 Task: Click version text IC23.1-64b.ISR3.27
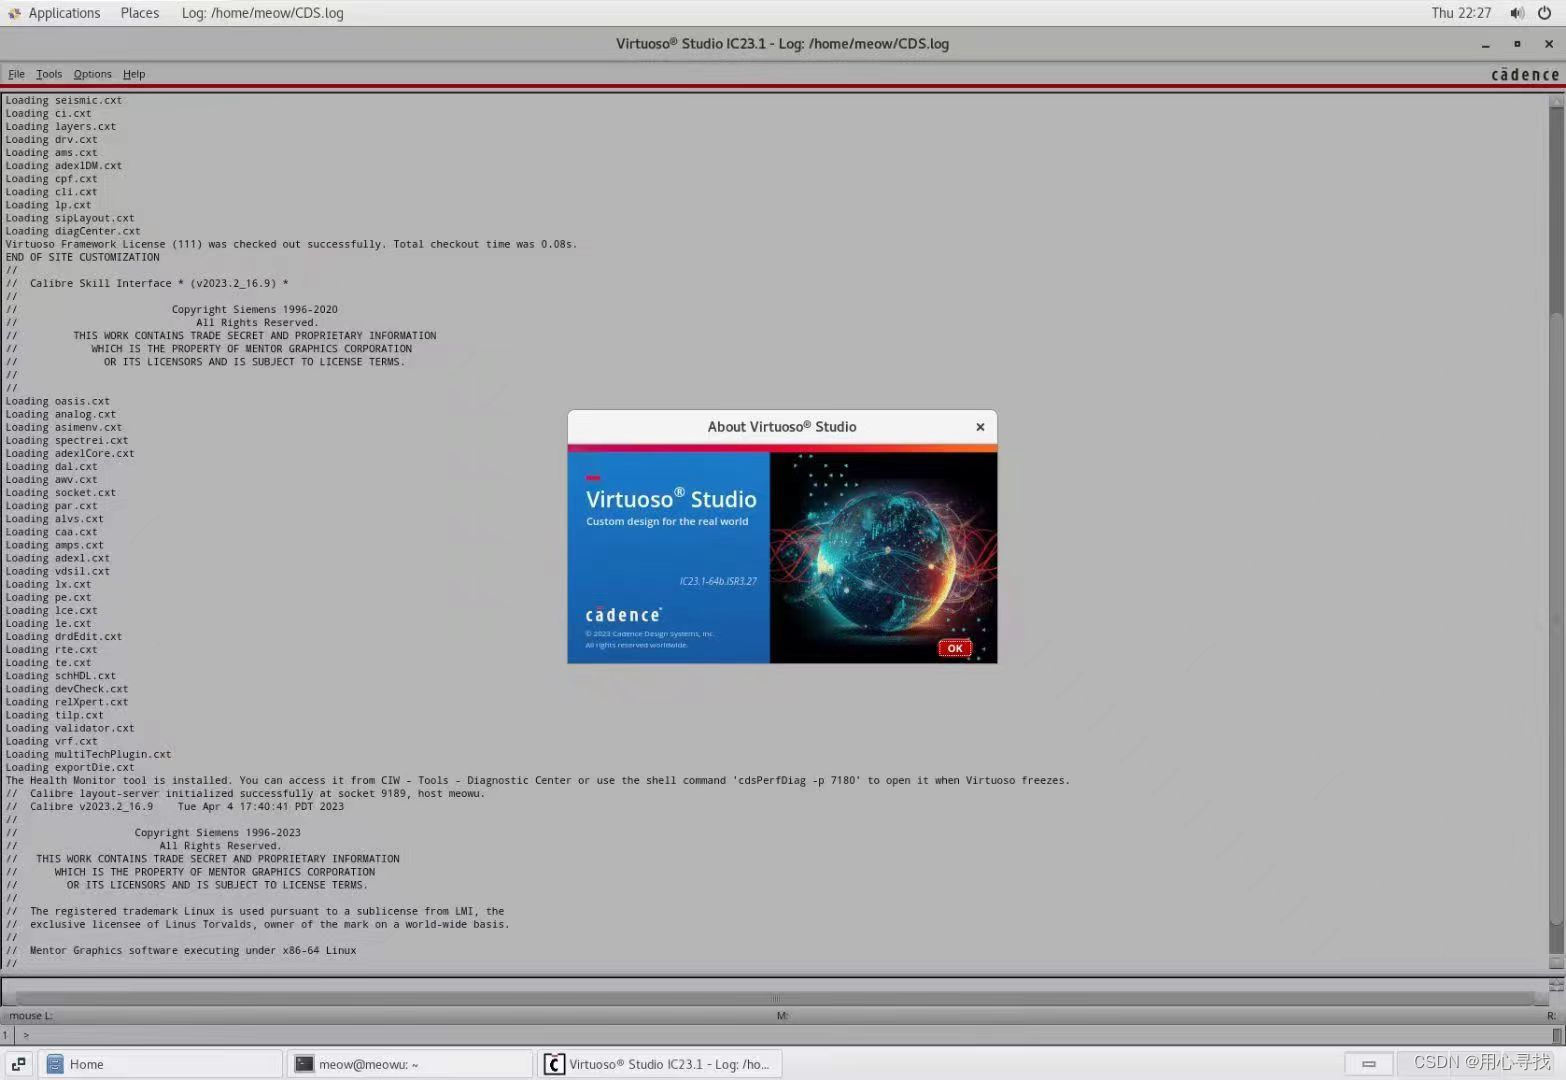718,581
